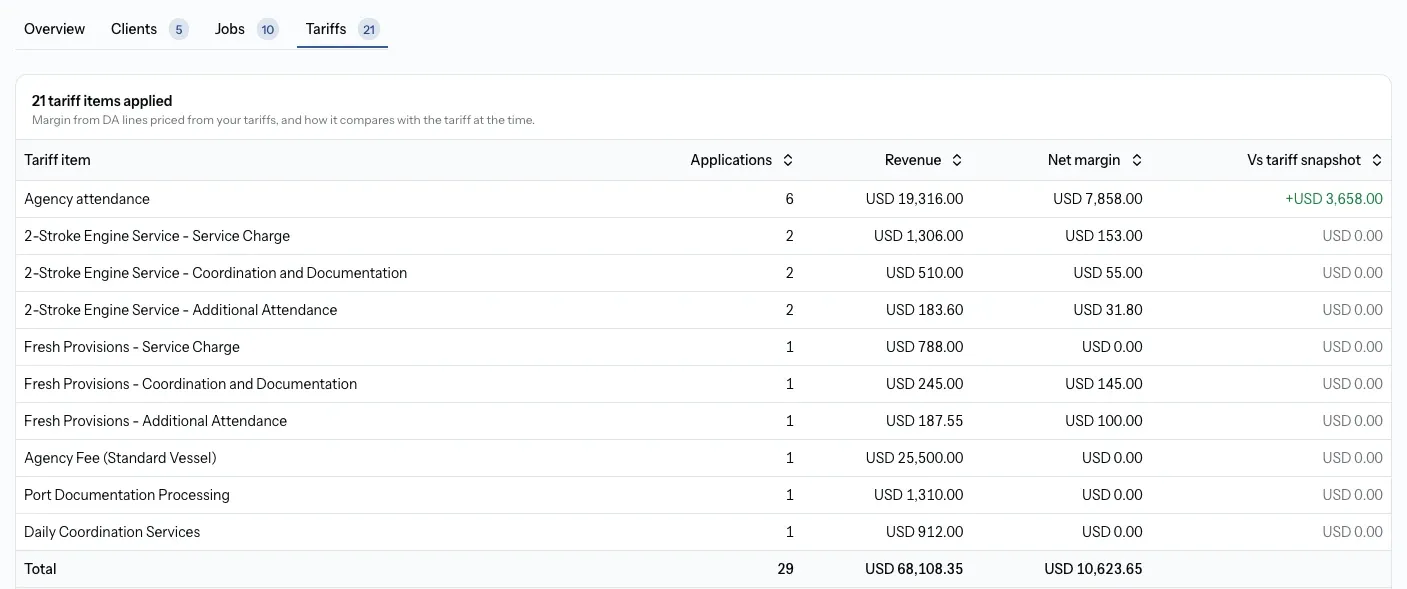
Task: Click revenue value USD 912.00
Action: (924, 532)
